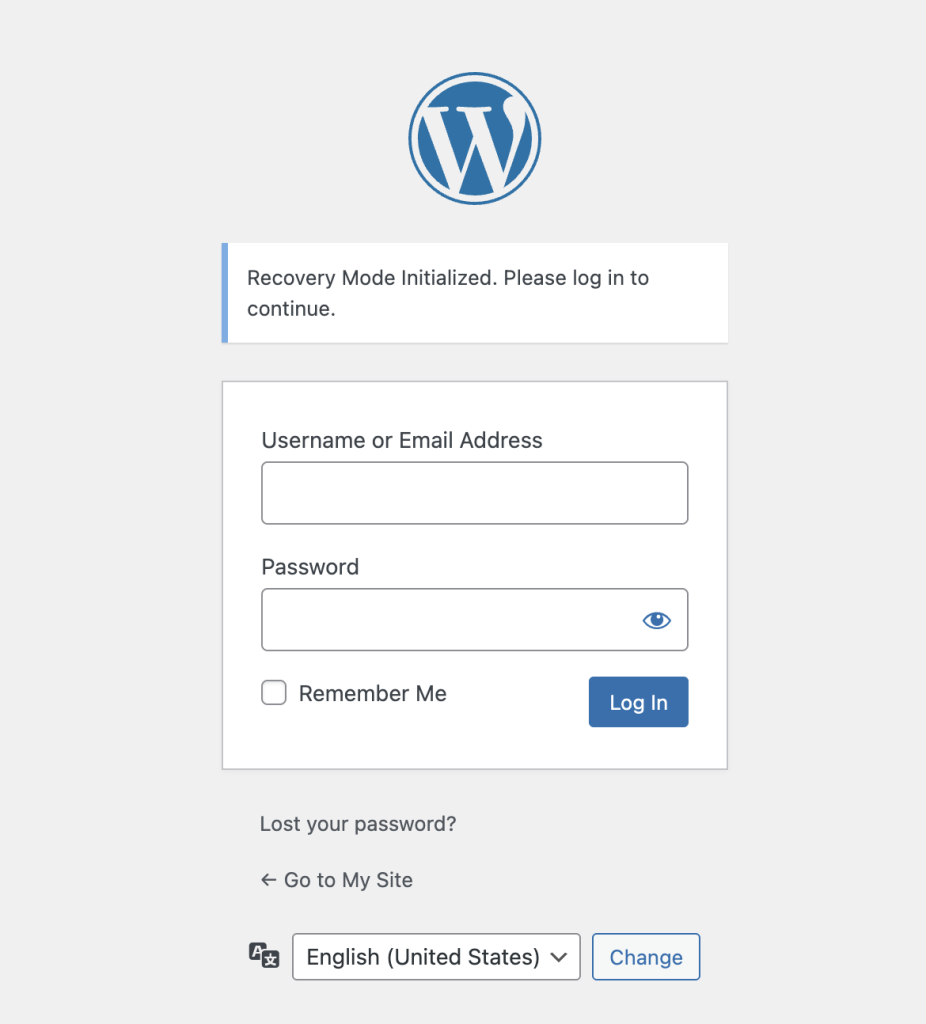Open the Lost your password? link

point(357,824)
